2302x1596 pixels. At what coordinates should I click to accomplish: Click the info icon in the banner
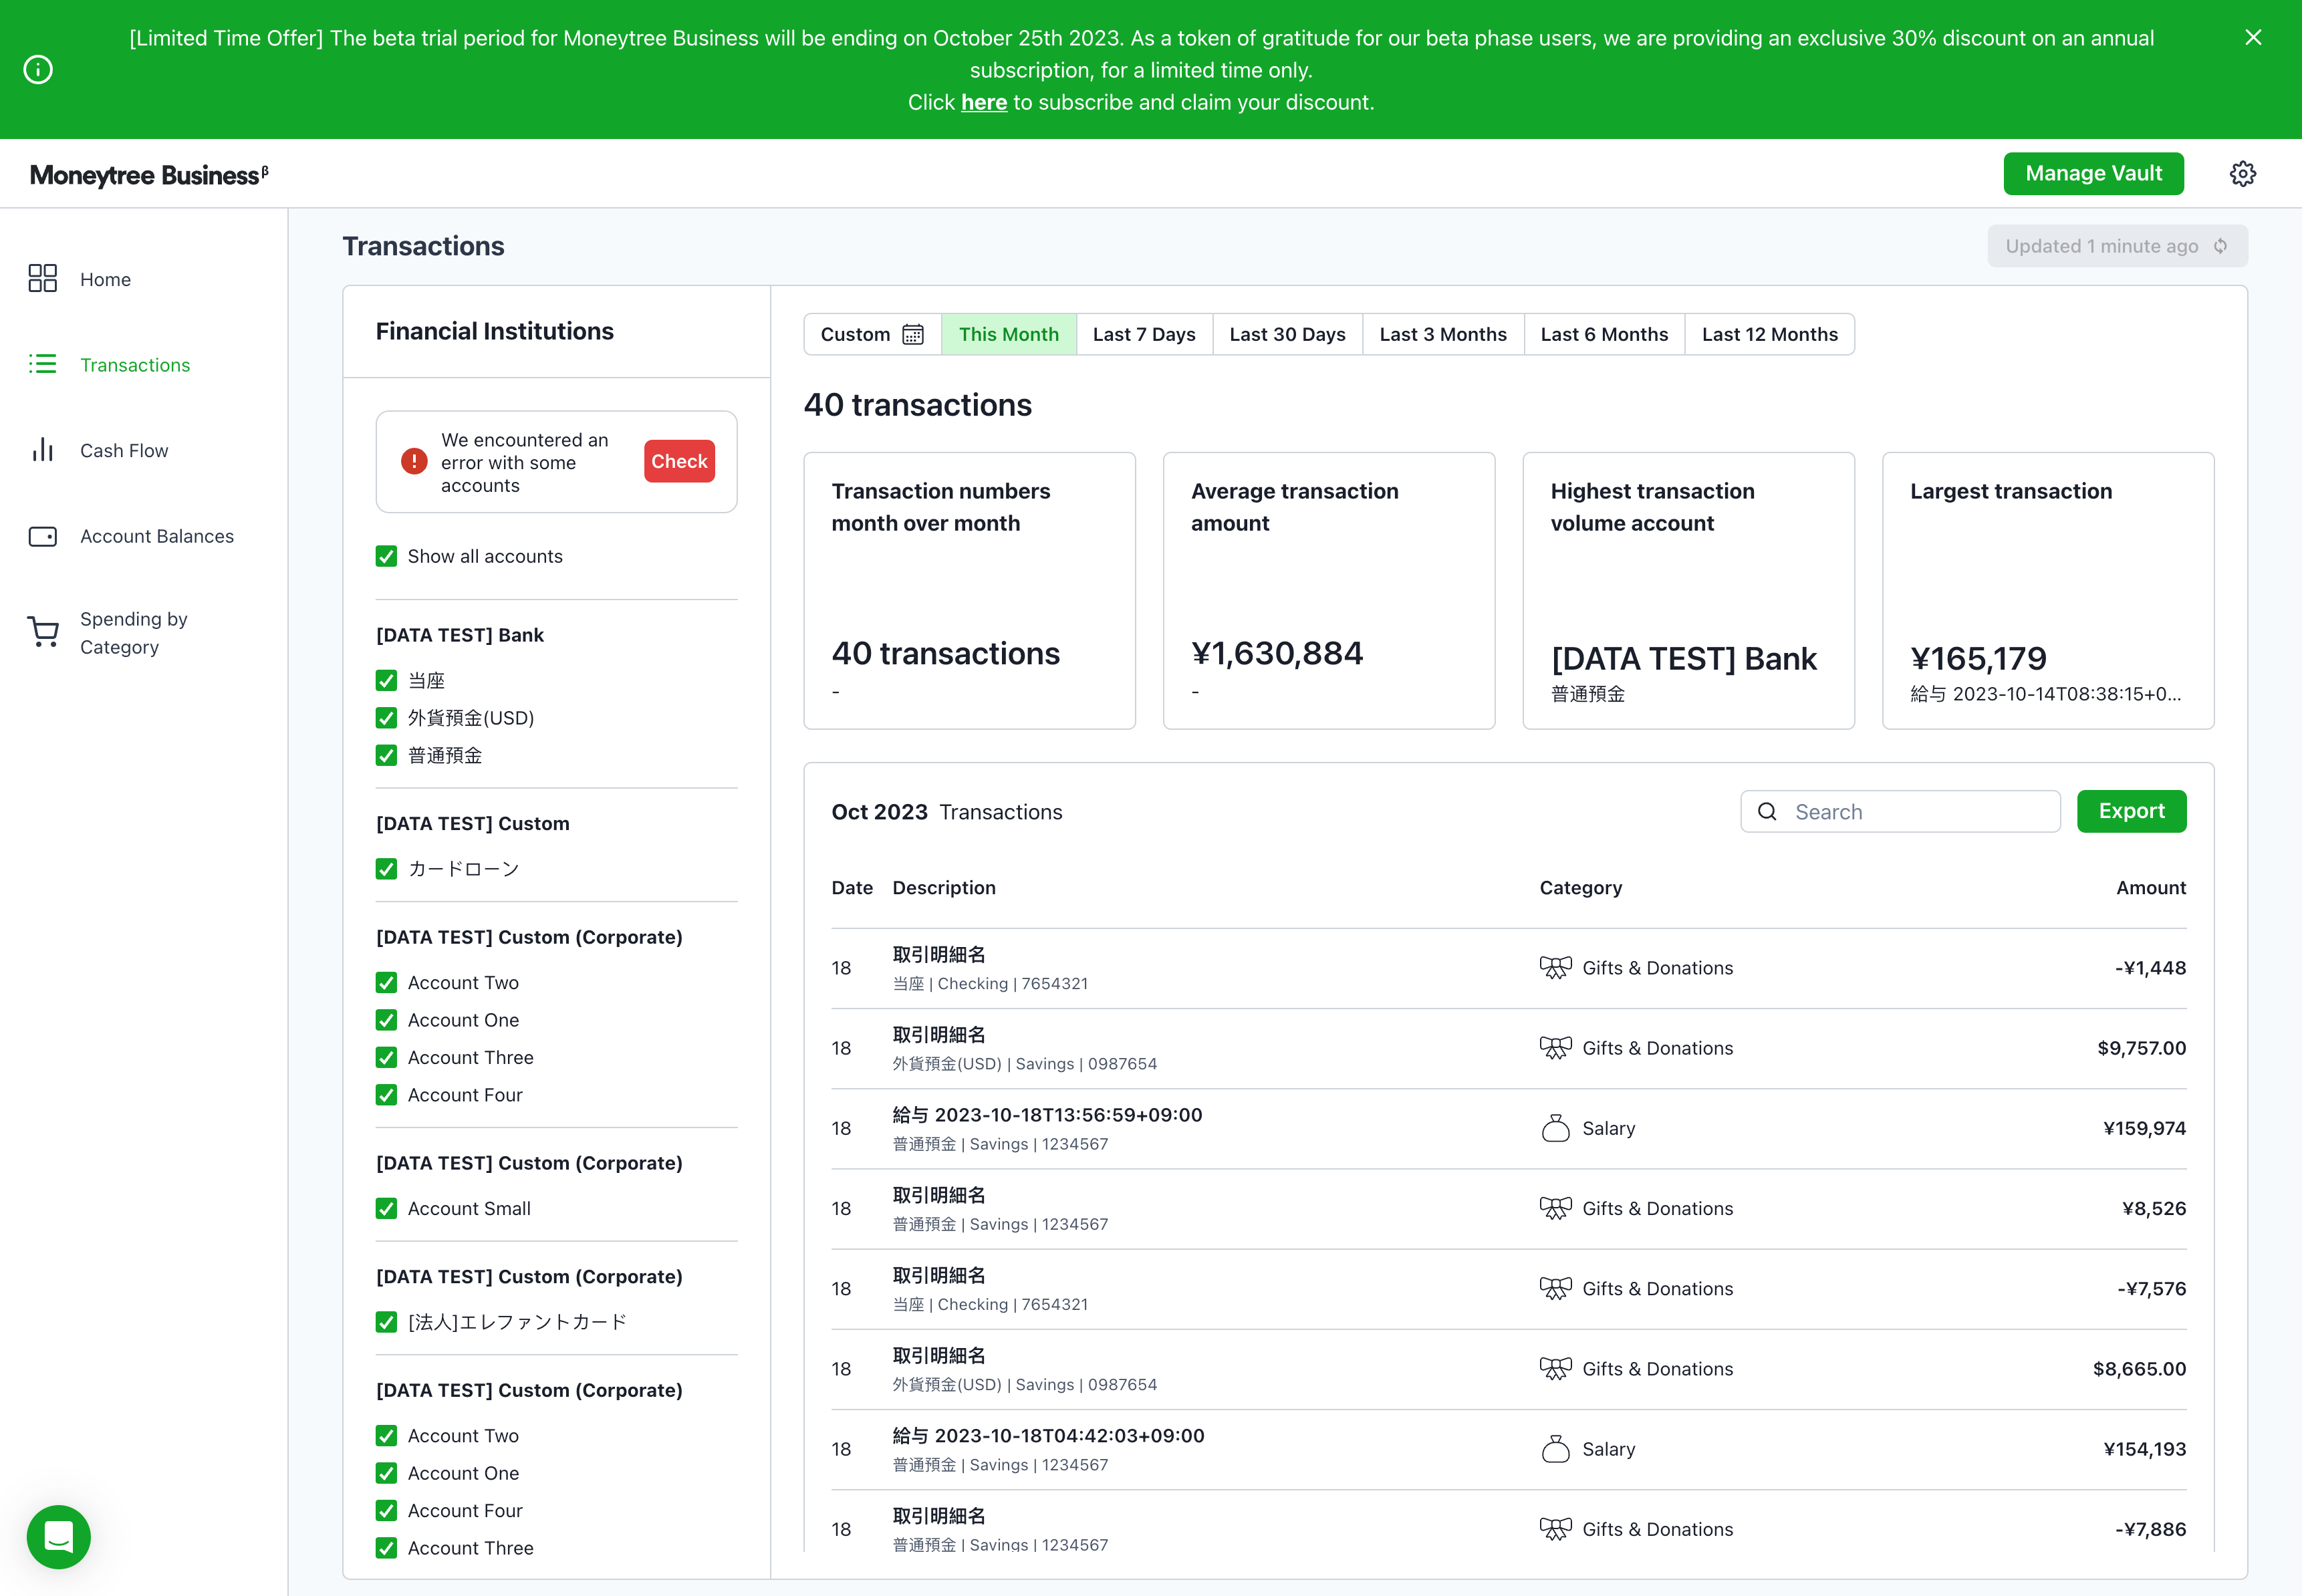(x=38, y=70)
